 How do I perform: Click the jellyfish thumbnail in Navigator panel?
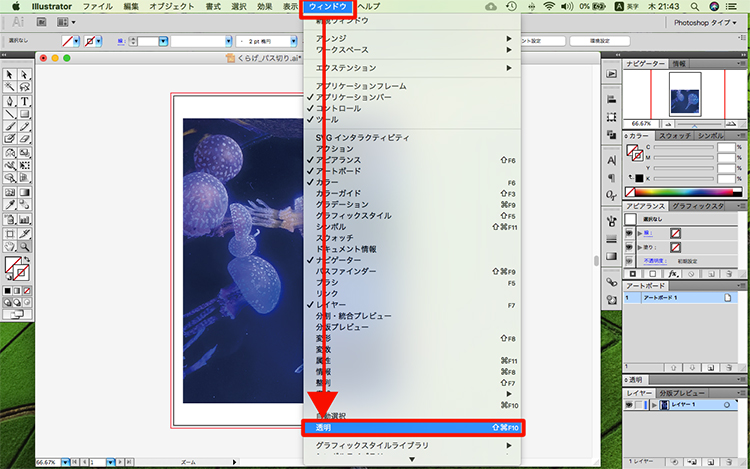point(685,99)
